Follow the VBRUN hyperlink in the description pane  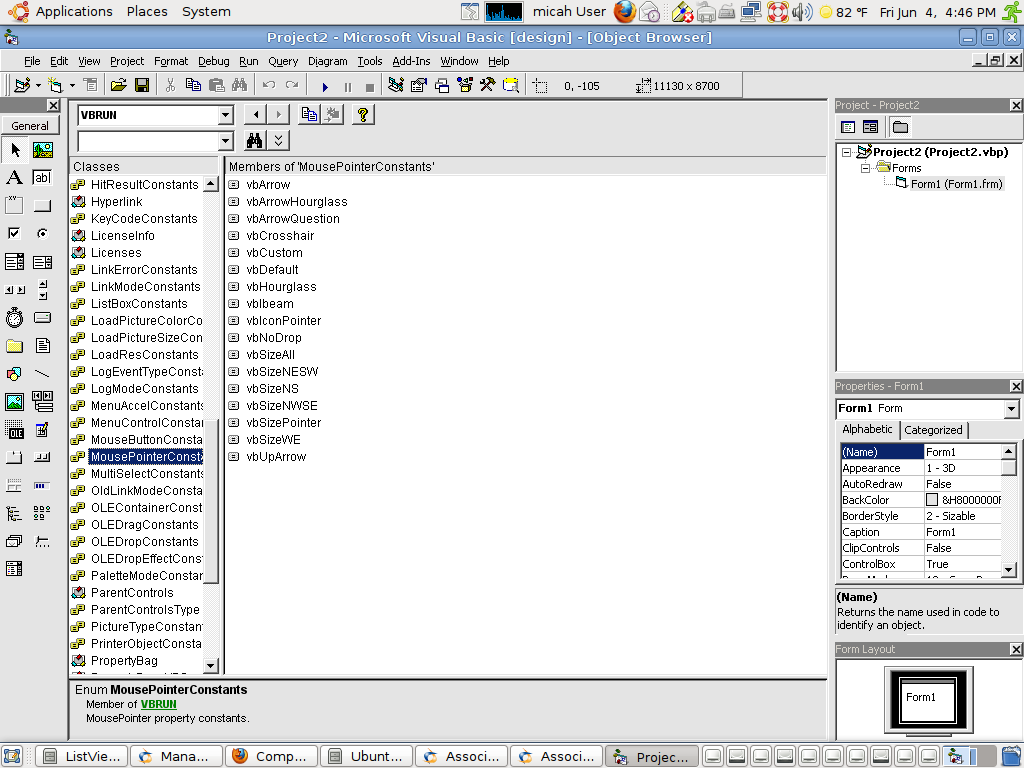pos(158,703)
